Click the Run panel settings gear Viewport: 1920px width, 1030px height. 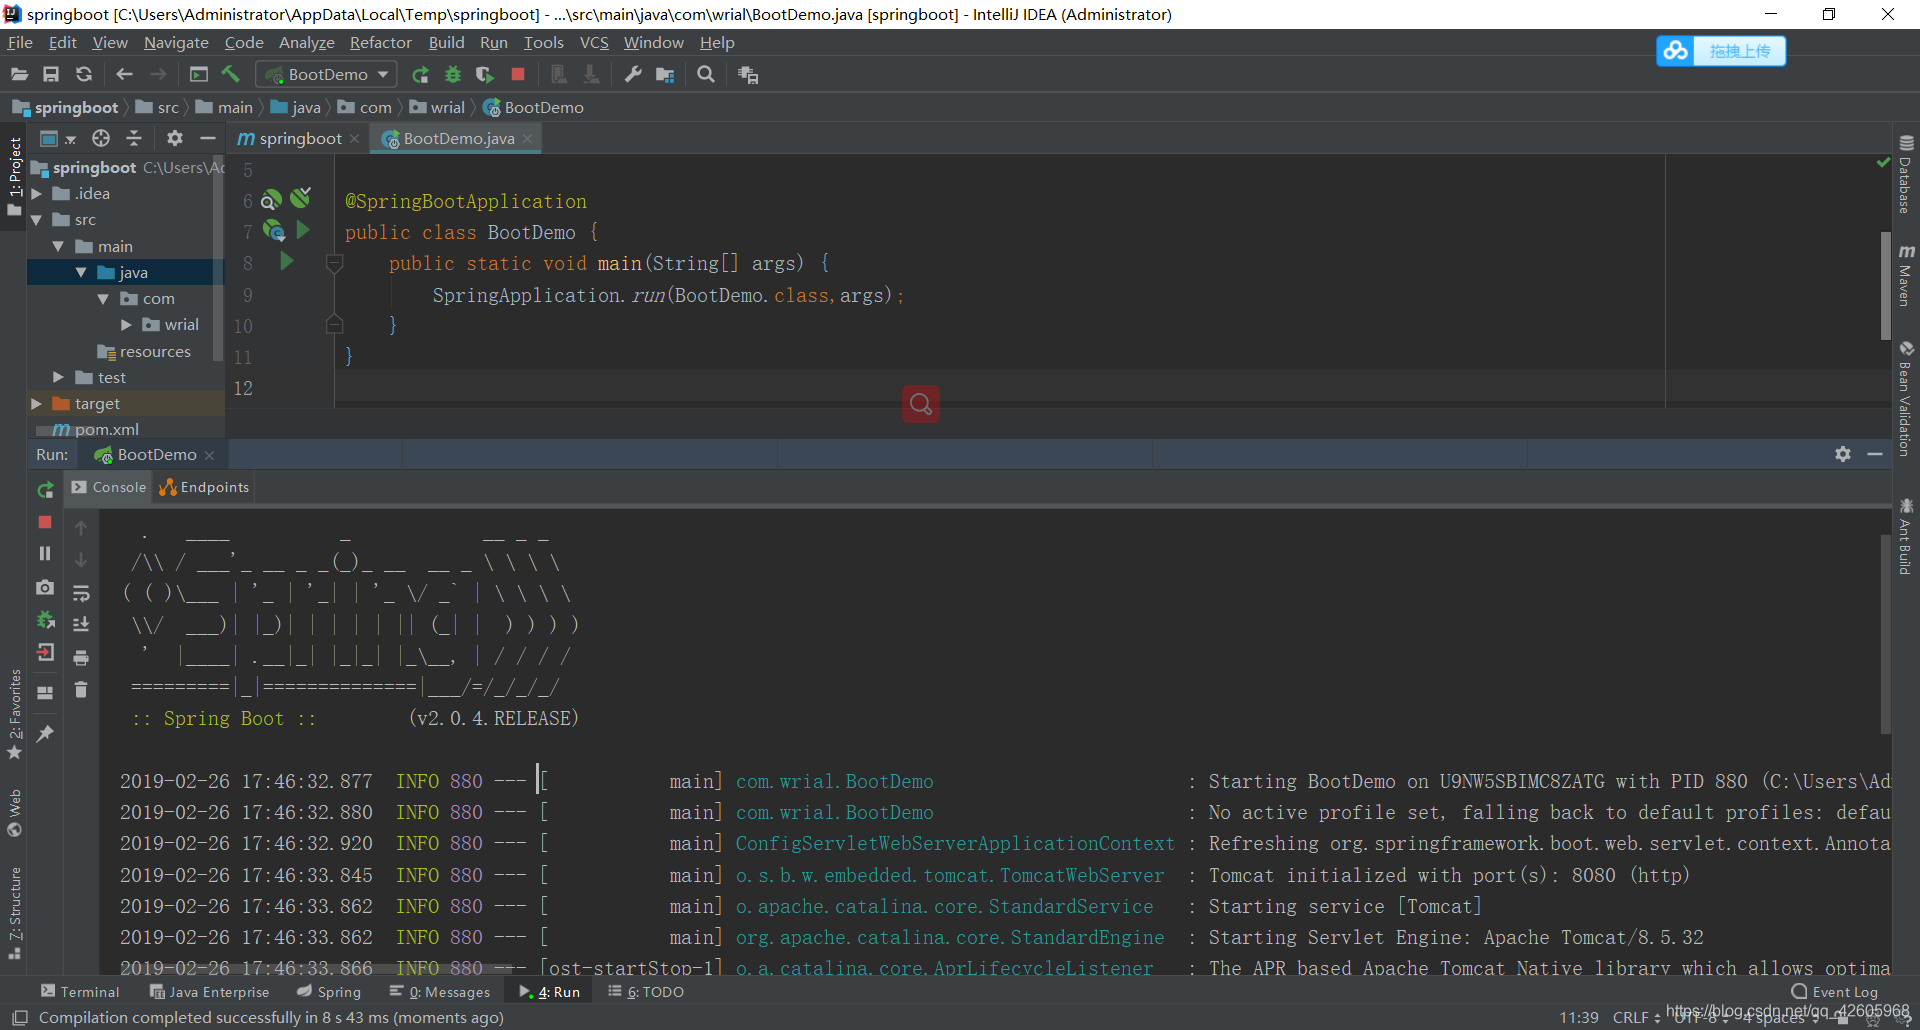coord(1843,454)
